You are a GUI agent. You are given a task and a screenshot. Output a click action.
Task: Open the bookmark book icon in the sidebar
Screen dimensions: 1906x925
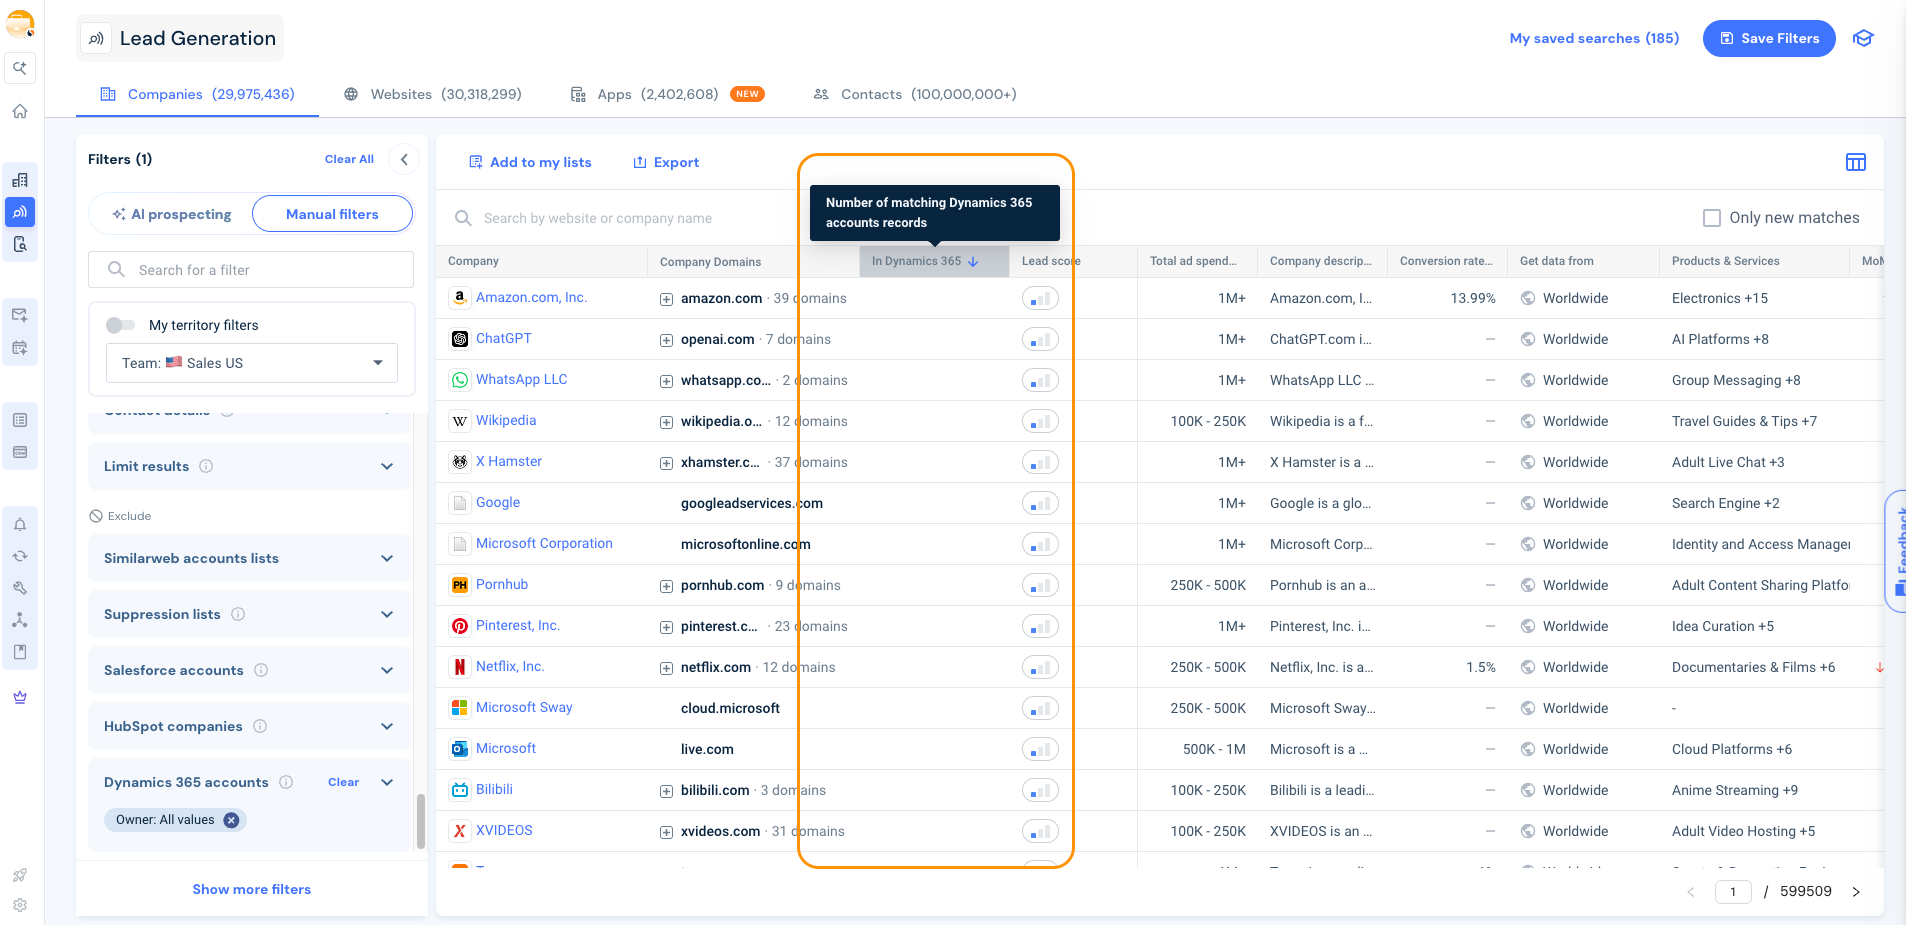(20, 652)
